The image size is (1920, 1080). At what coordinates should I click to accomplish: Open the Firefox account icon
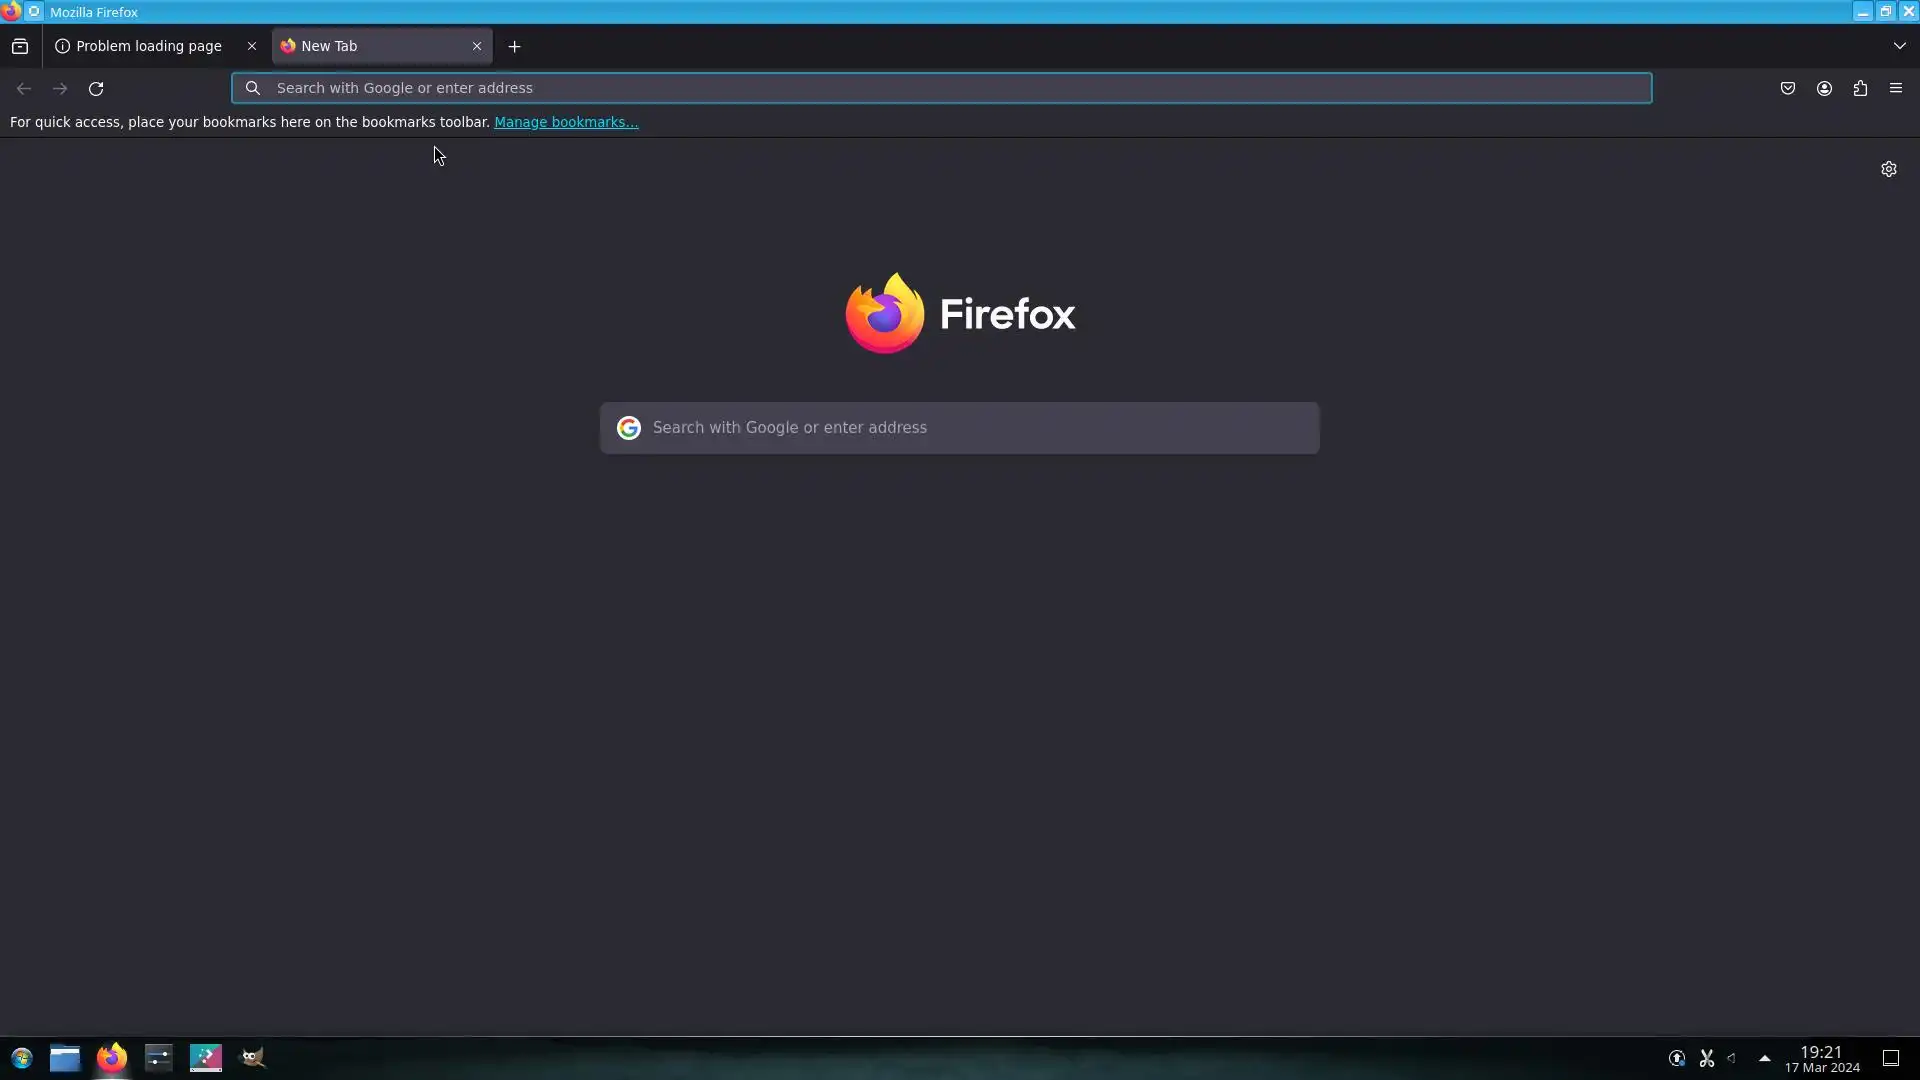[1824, 88]
